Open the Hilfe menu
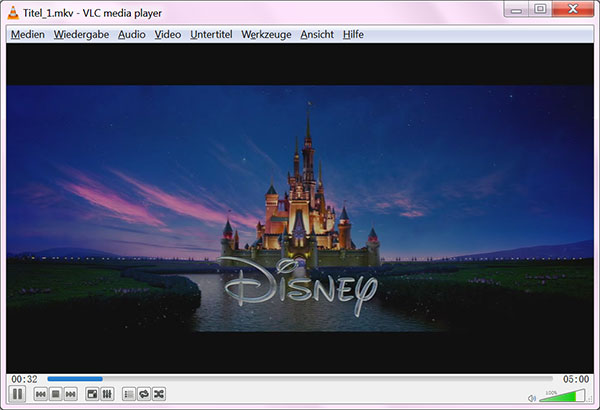 pyautogui.click(x=353, y=34)
